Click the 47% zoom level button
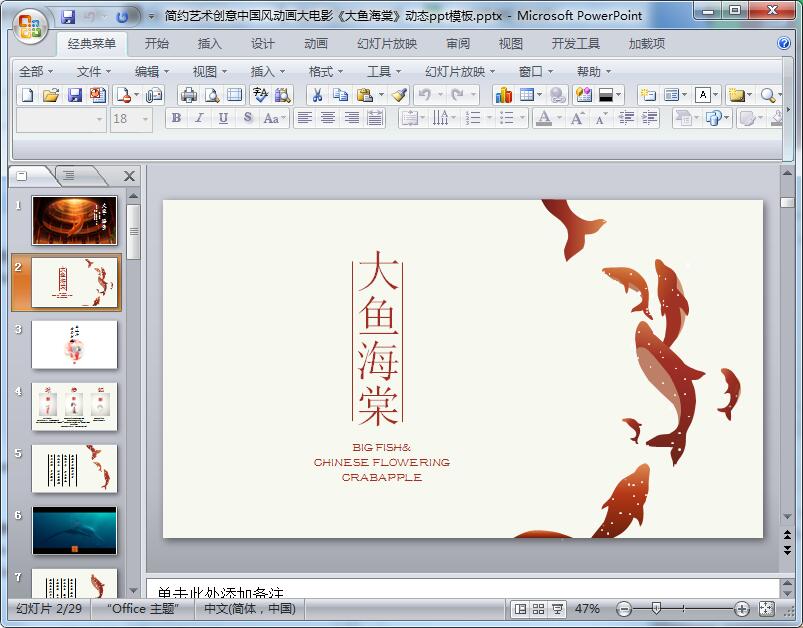Image resolution: width=803 pixels, height=628 pixels. 587,609
